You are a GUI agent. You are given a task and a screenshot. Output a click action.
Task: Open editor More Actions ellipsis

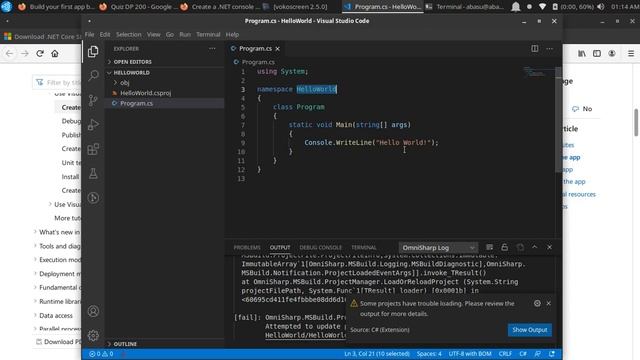(x=550, y=49)
